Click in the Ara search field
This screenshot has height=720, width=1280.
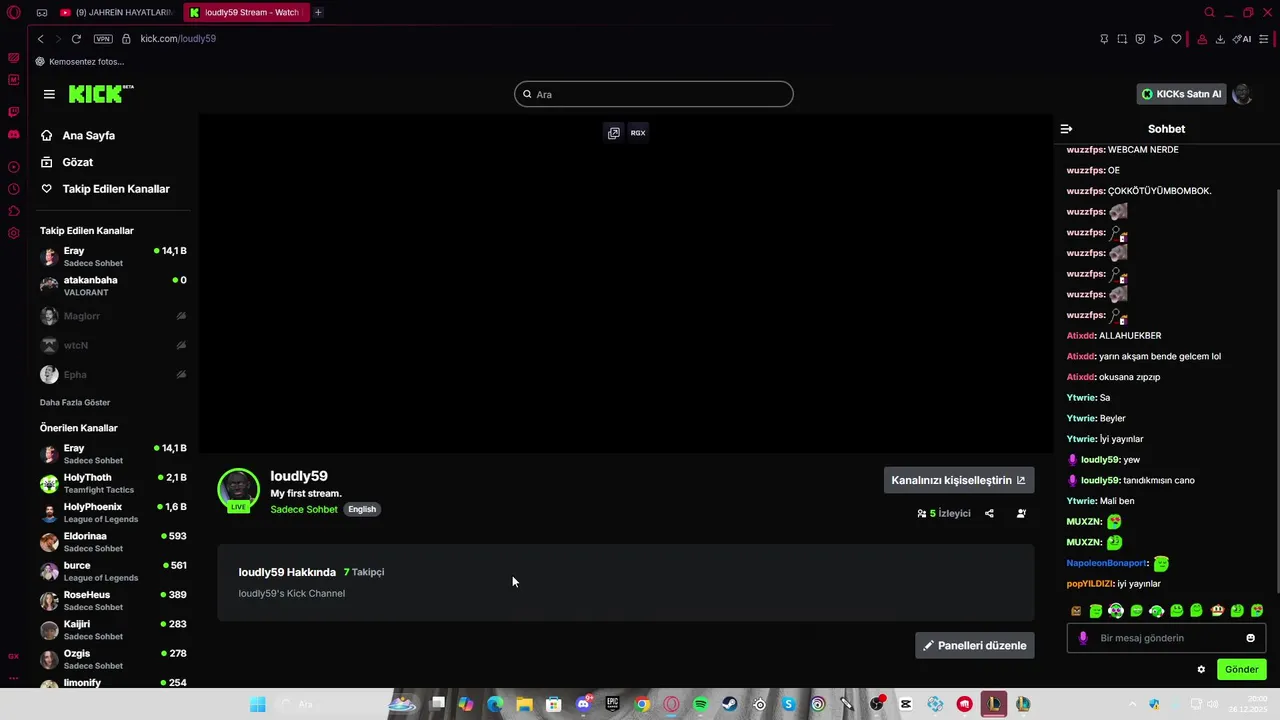pos(654,94)
